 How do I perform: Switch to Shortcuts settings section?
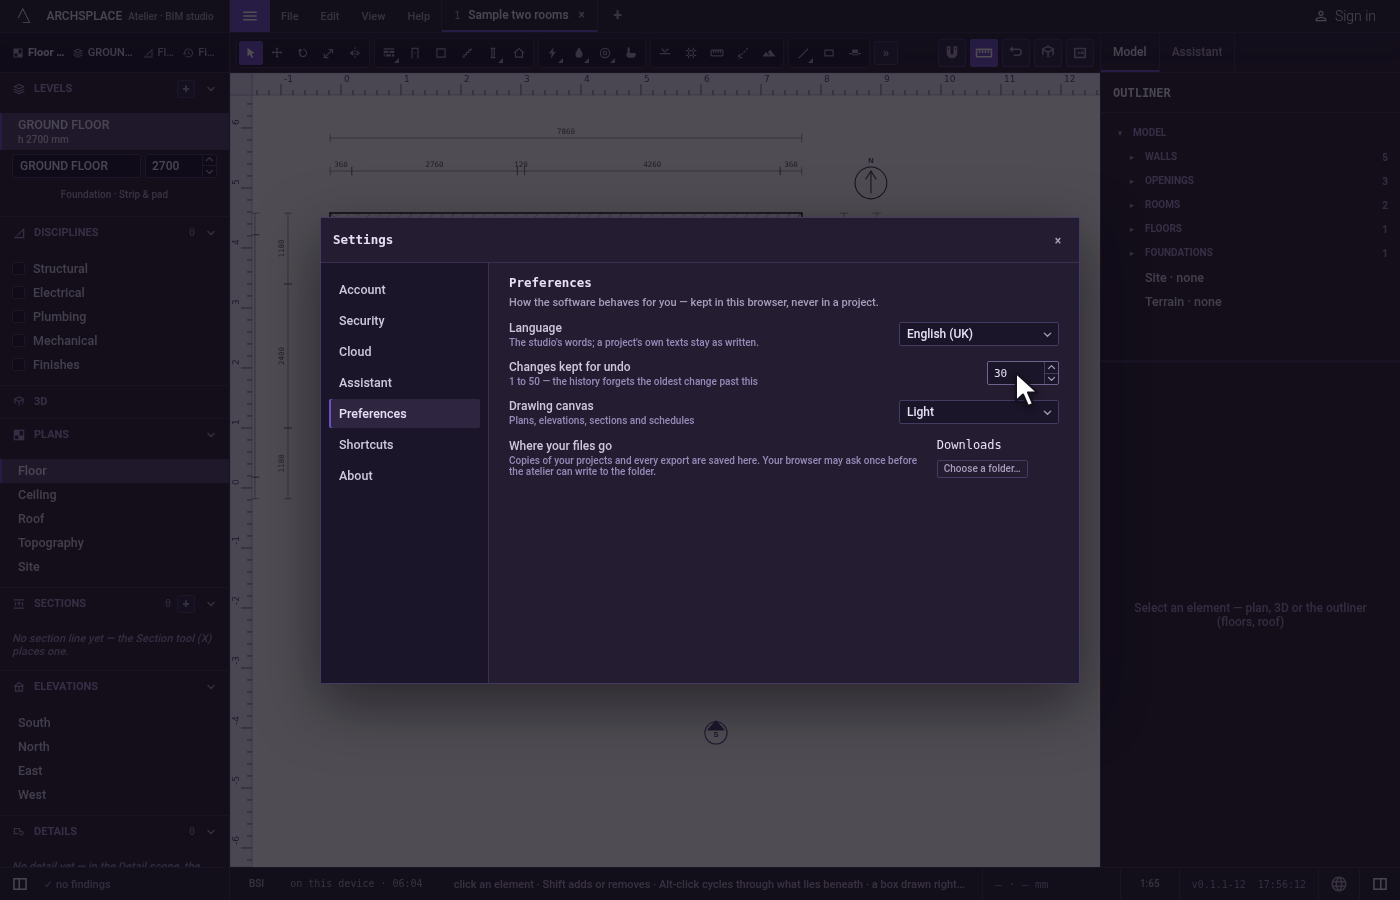tap(404, 445)
